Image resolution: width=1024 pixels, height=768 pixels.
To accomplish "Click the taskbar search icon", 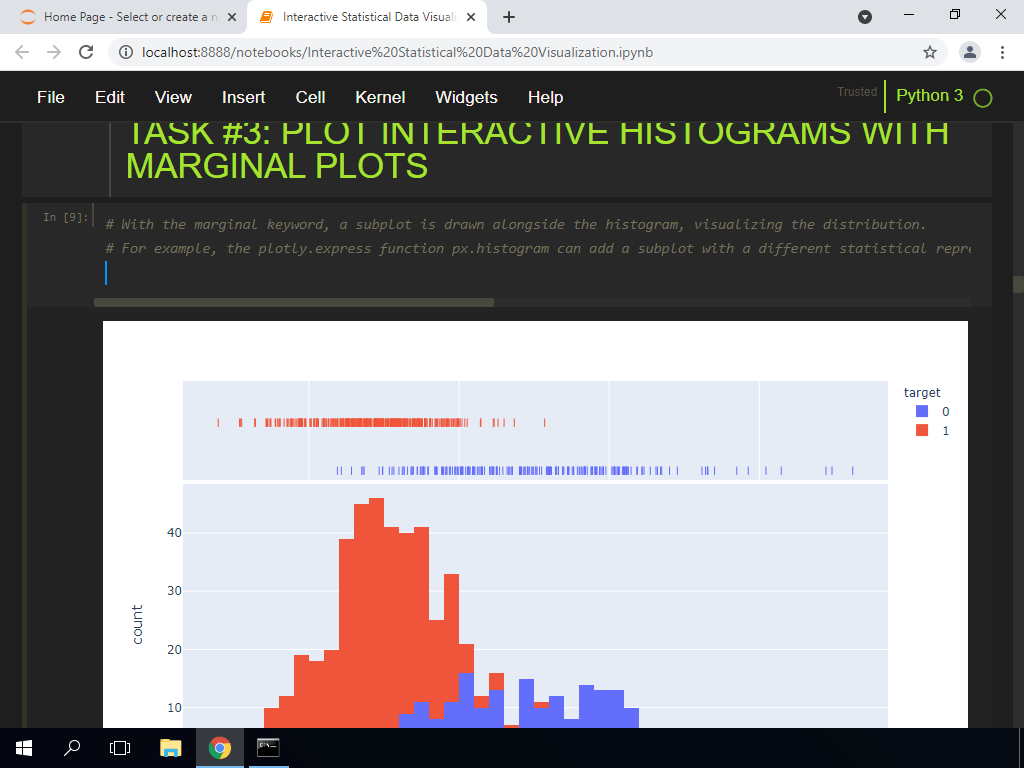I will pyautogui.click(x=70, y=747).
